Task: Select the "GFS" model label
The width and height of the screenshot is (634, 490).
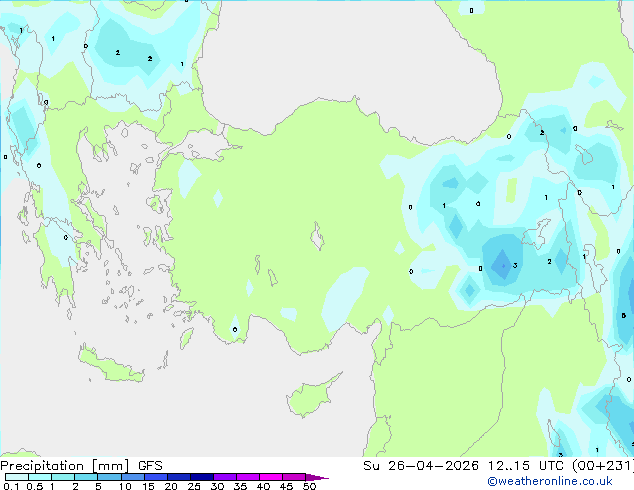Action: tap(150, 466)
